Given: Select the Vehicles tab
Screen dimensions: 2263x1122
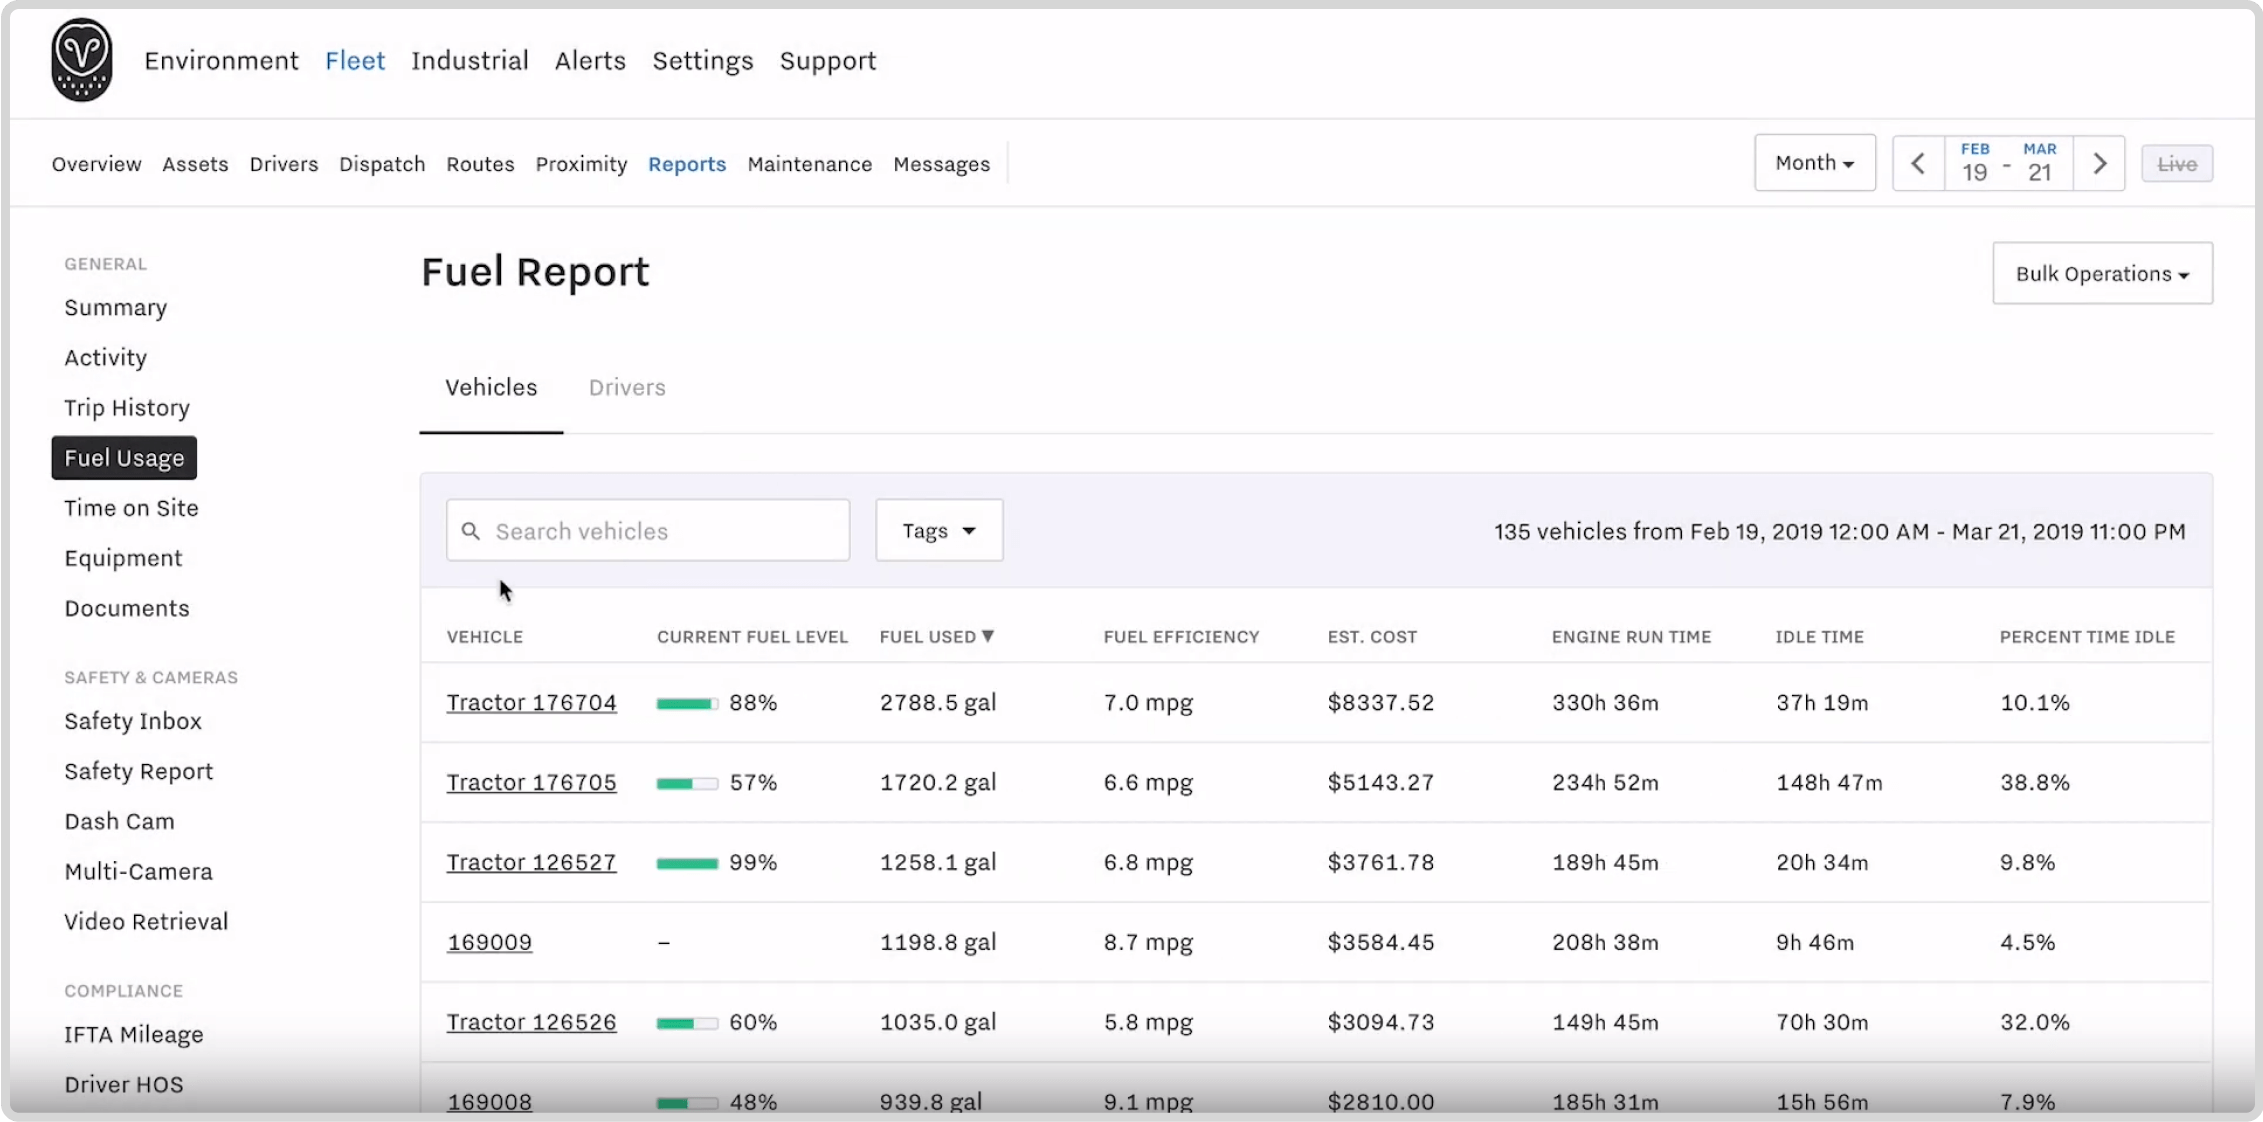Looking at the screenshot, I should point(489,387).
